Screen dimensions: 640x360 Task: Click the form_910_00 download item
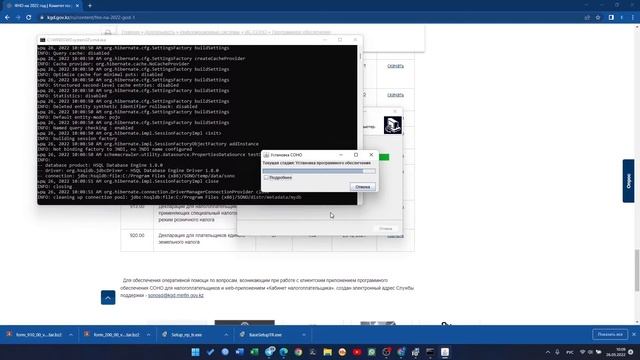pyautogui.click(x=34, y=335)
